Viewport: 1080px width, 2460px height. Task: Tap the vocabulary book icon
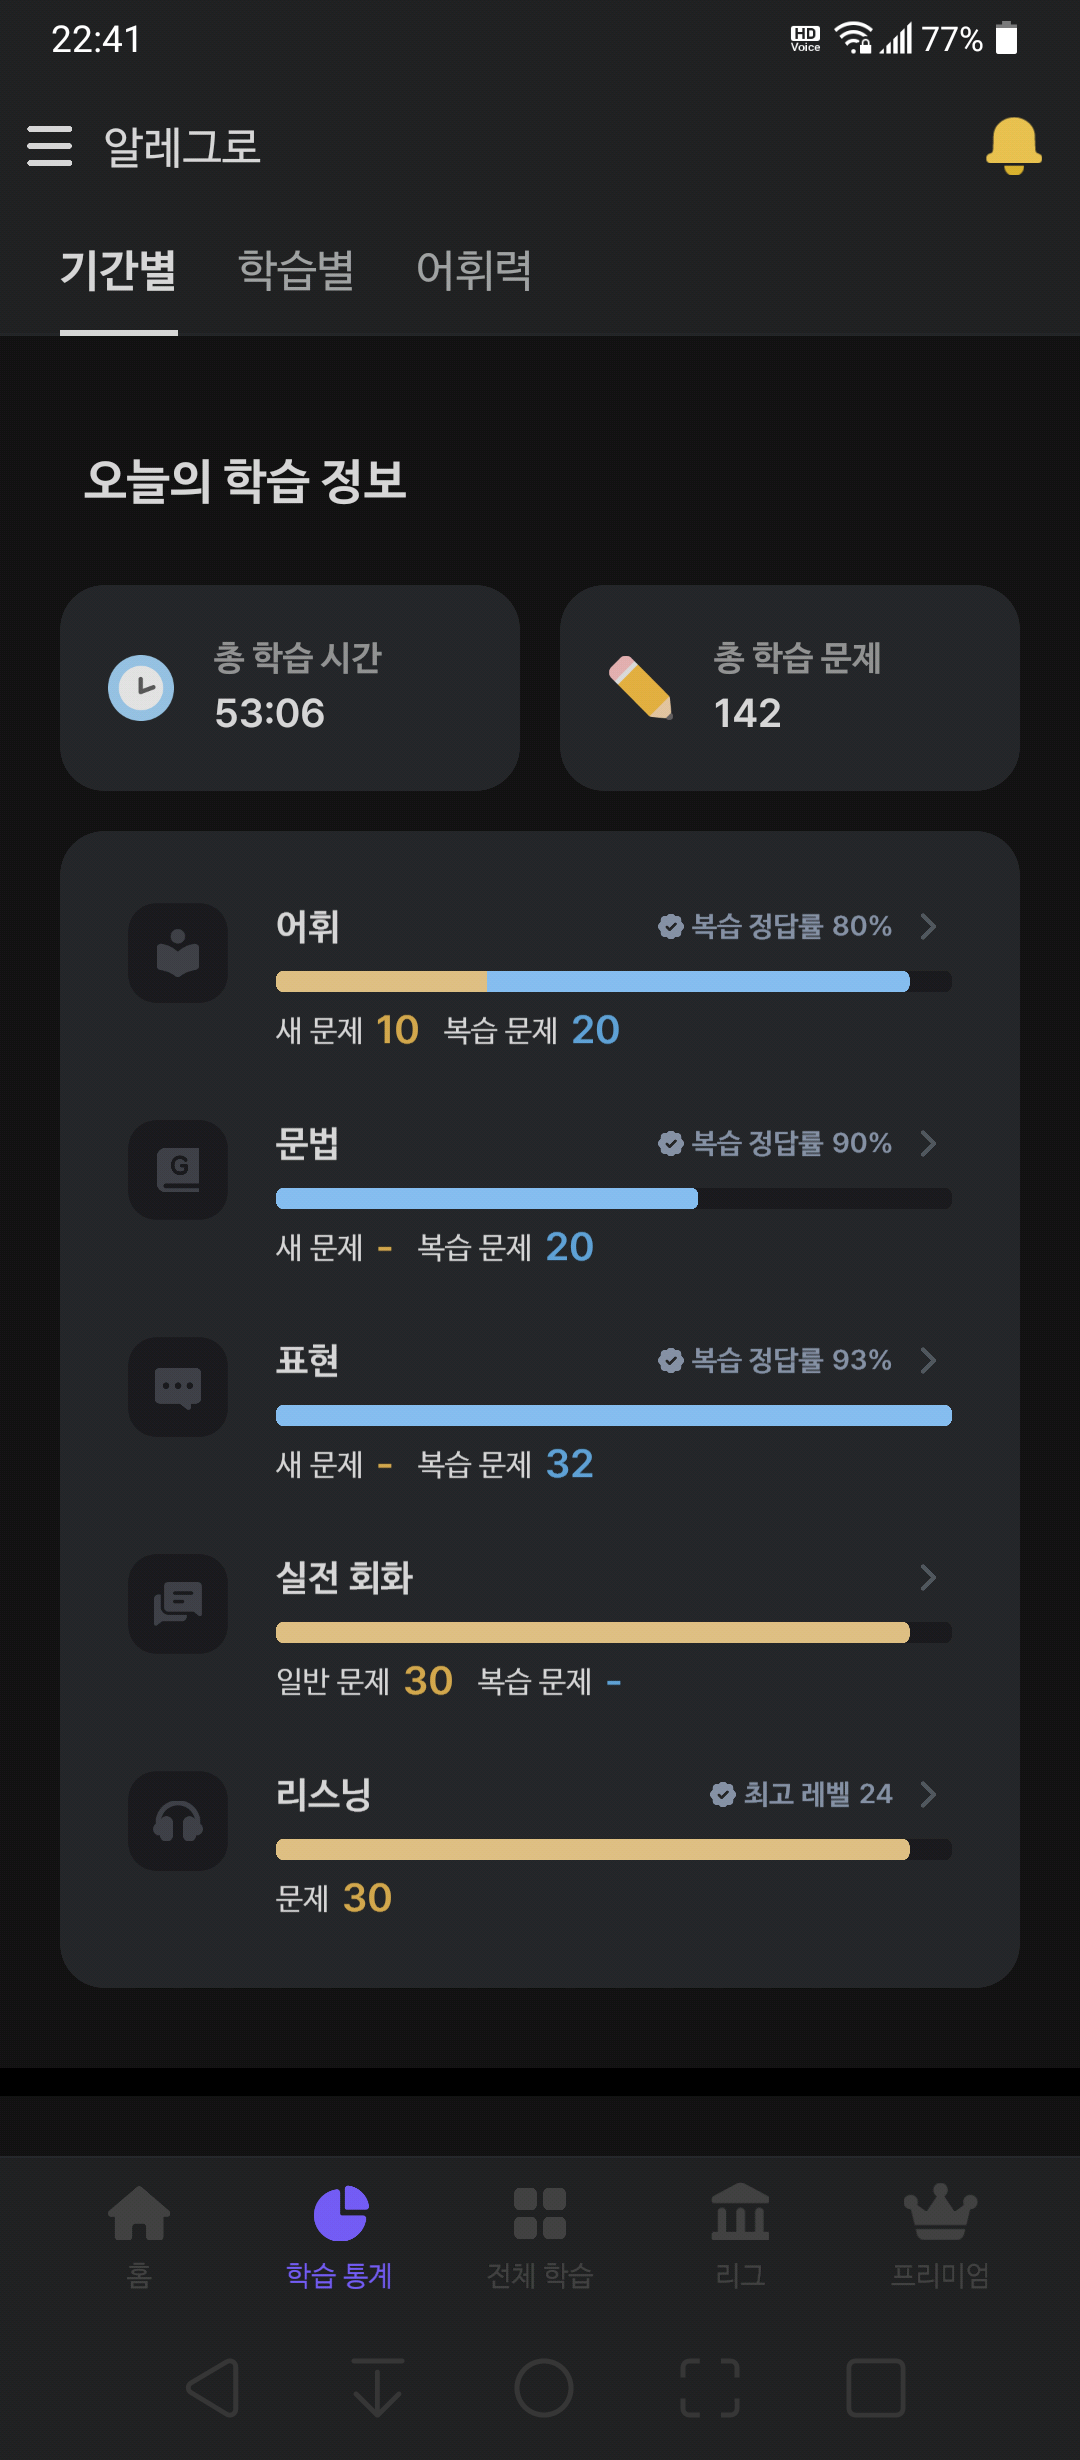click(178, 953)
